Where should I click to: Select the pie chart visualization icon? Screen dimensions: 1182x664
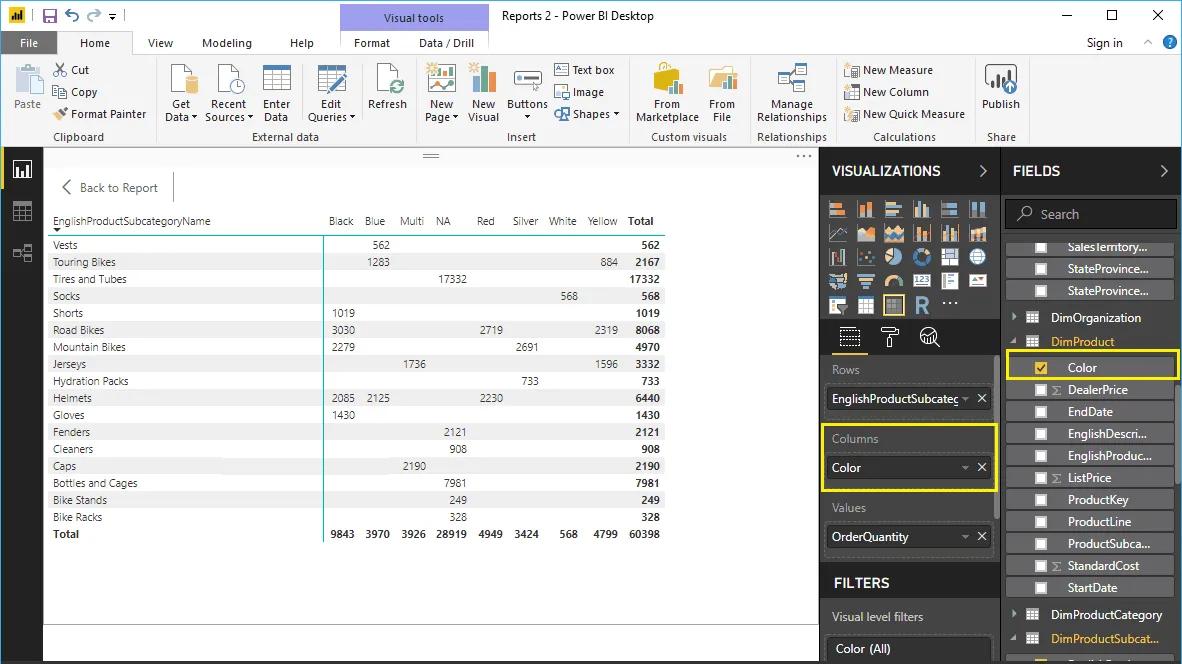point(893,256)
